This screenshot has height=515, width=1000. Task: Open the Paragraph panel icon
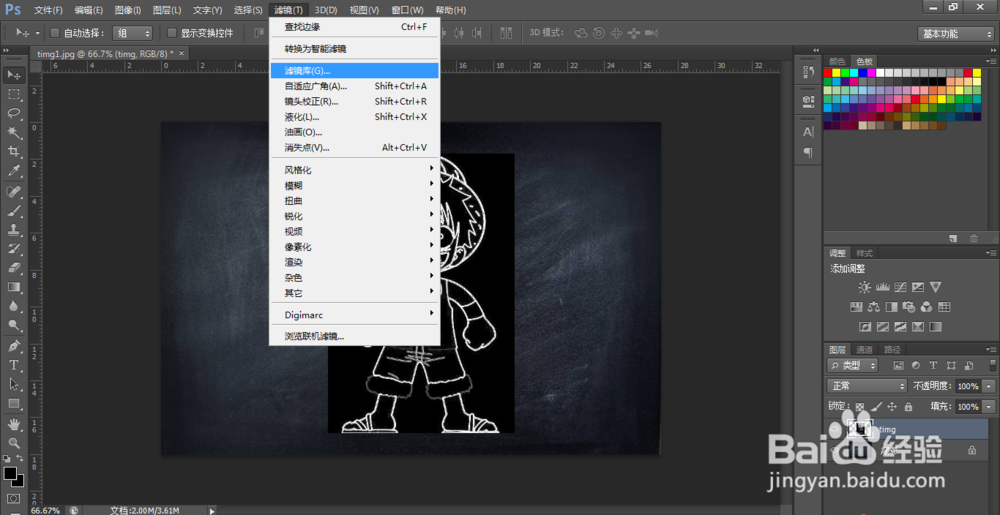pos(807,152)
